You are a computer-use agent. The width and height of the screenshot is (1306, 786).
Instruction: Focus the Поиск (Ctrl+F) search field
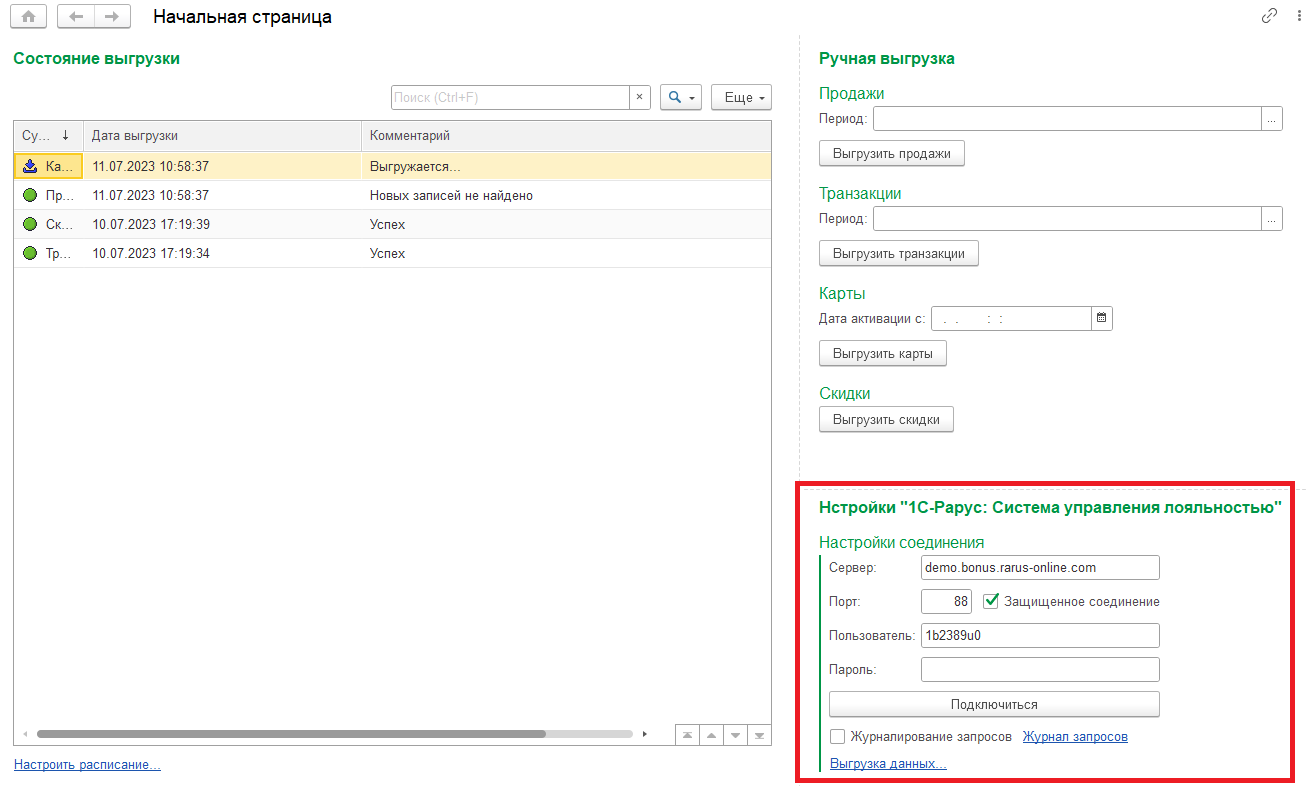click(510, 97)
